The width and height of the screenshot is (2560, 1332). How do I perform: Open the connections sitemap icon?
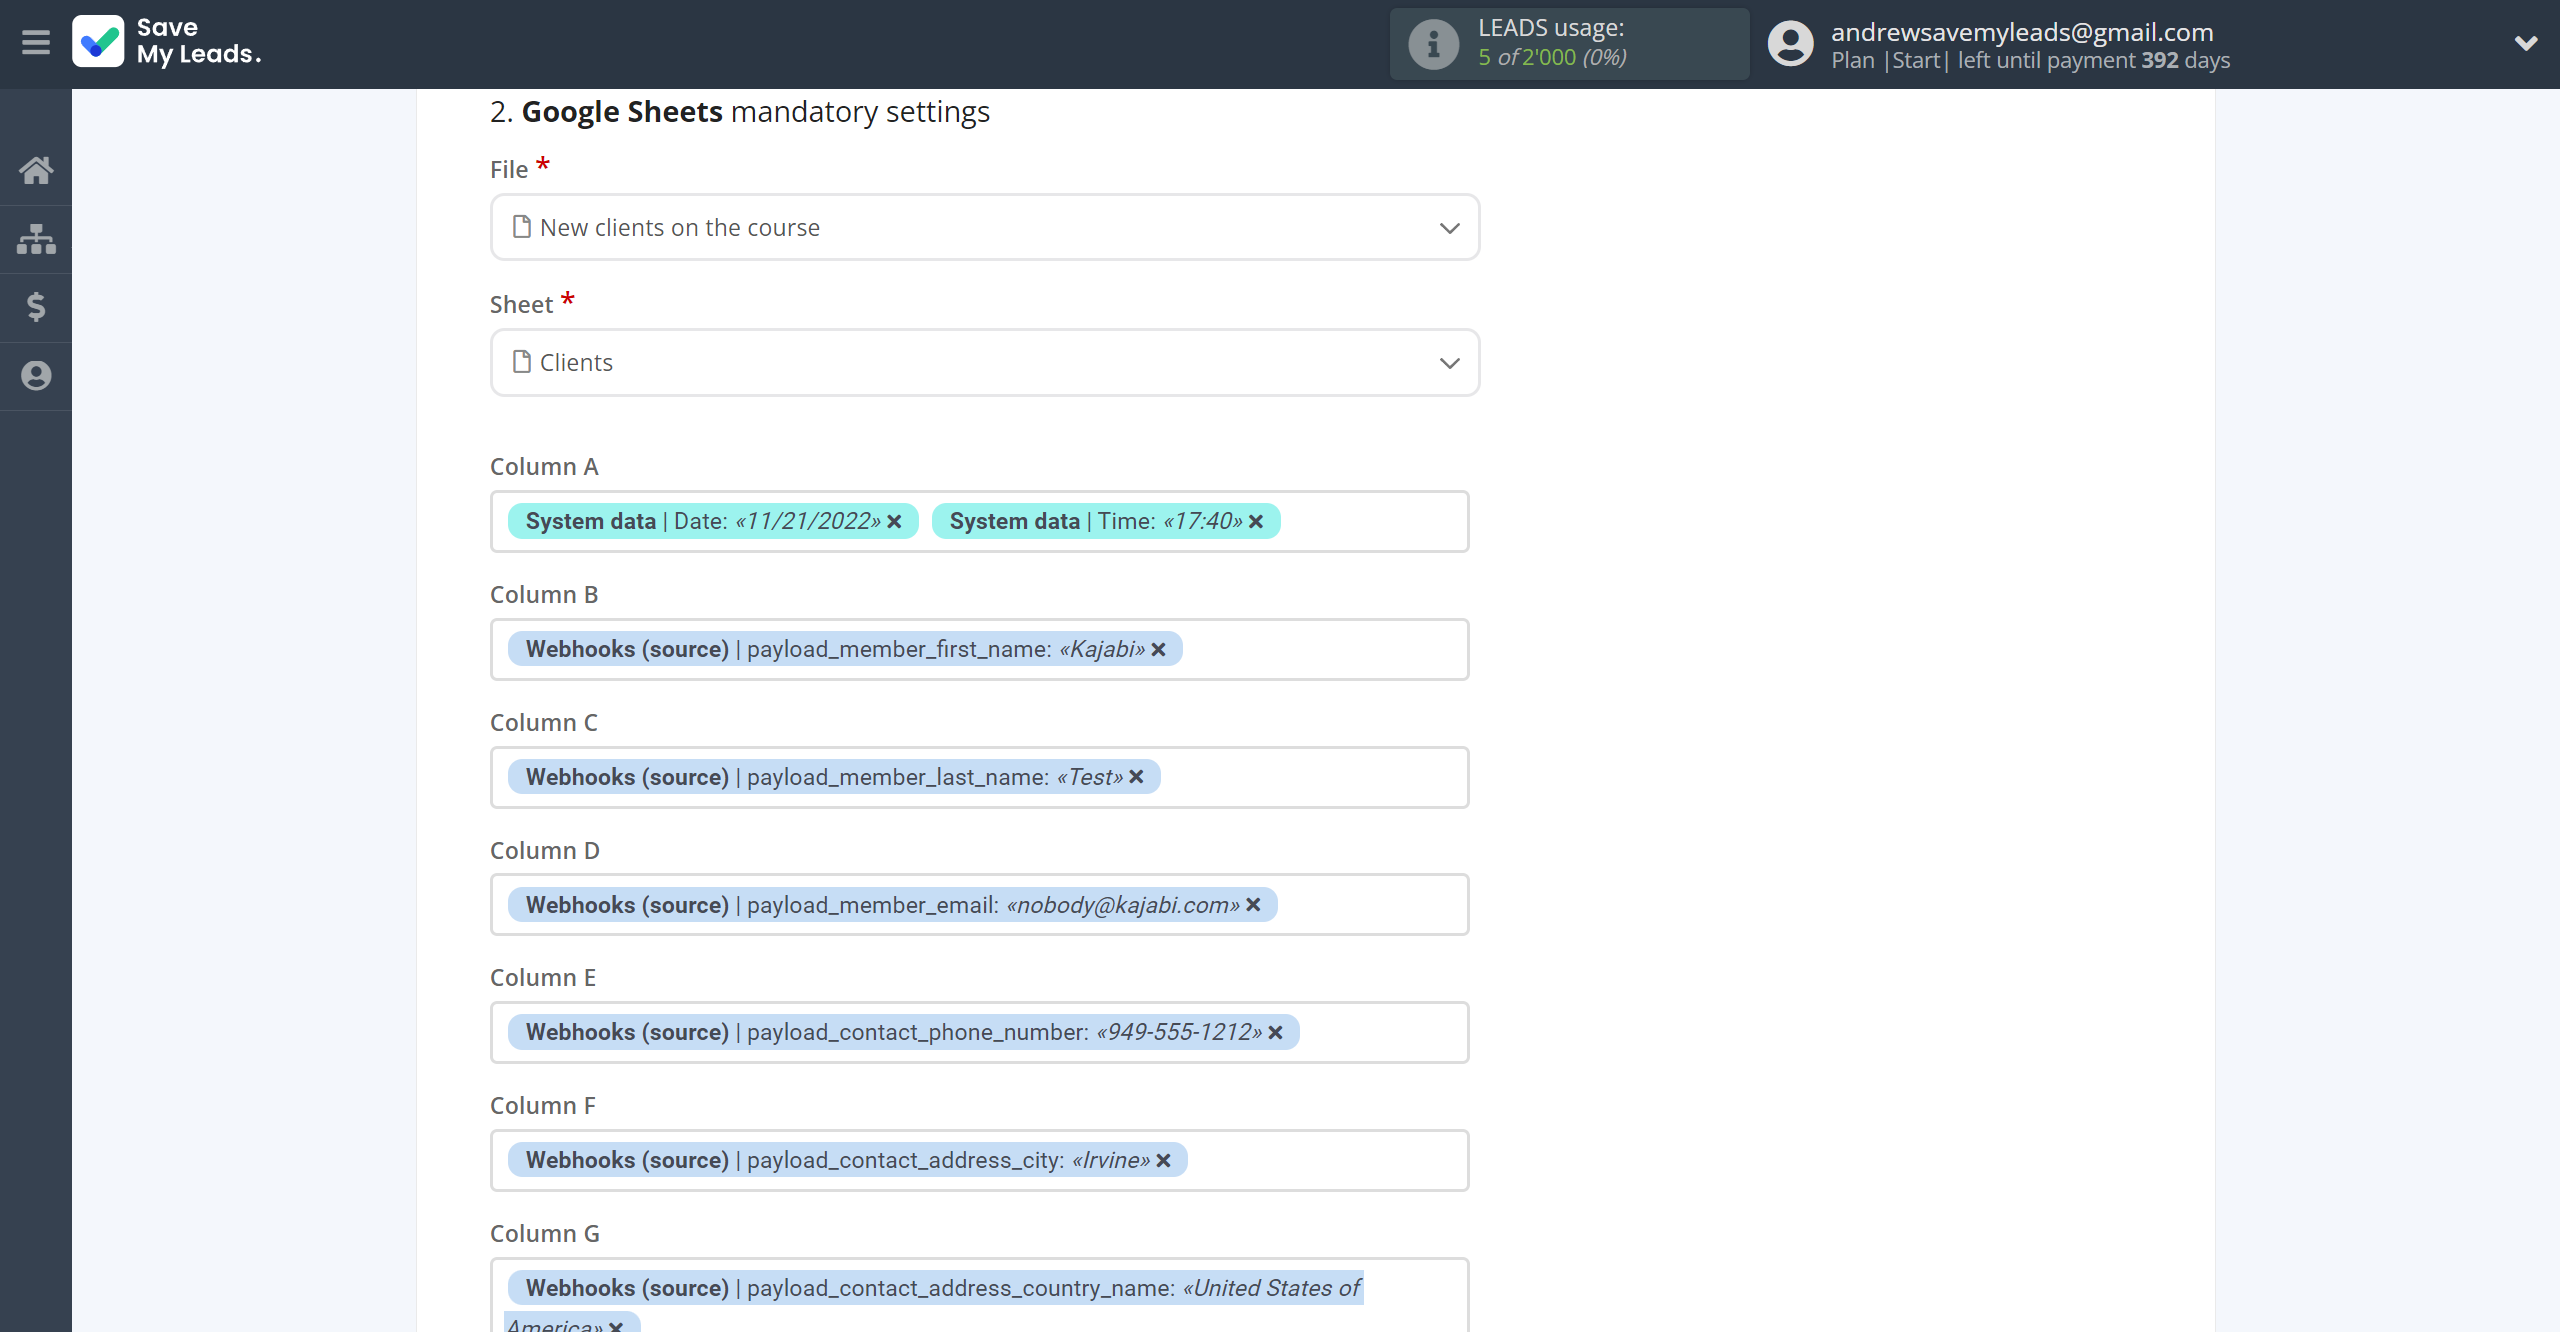(x=36, y=239)
